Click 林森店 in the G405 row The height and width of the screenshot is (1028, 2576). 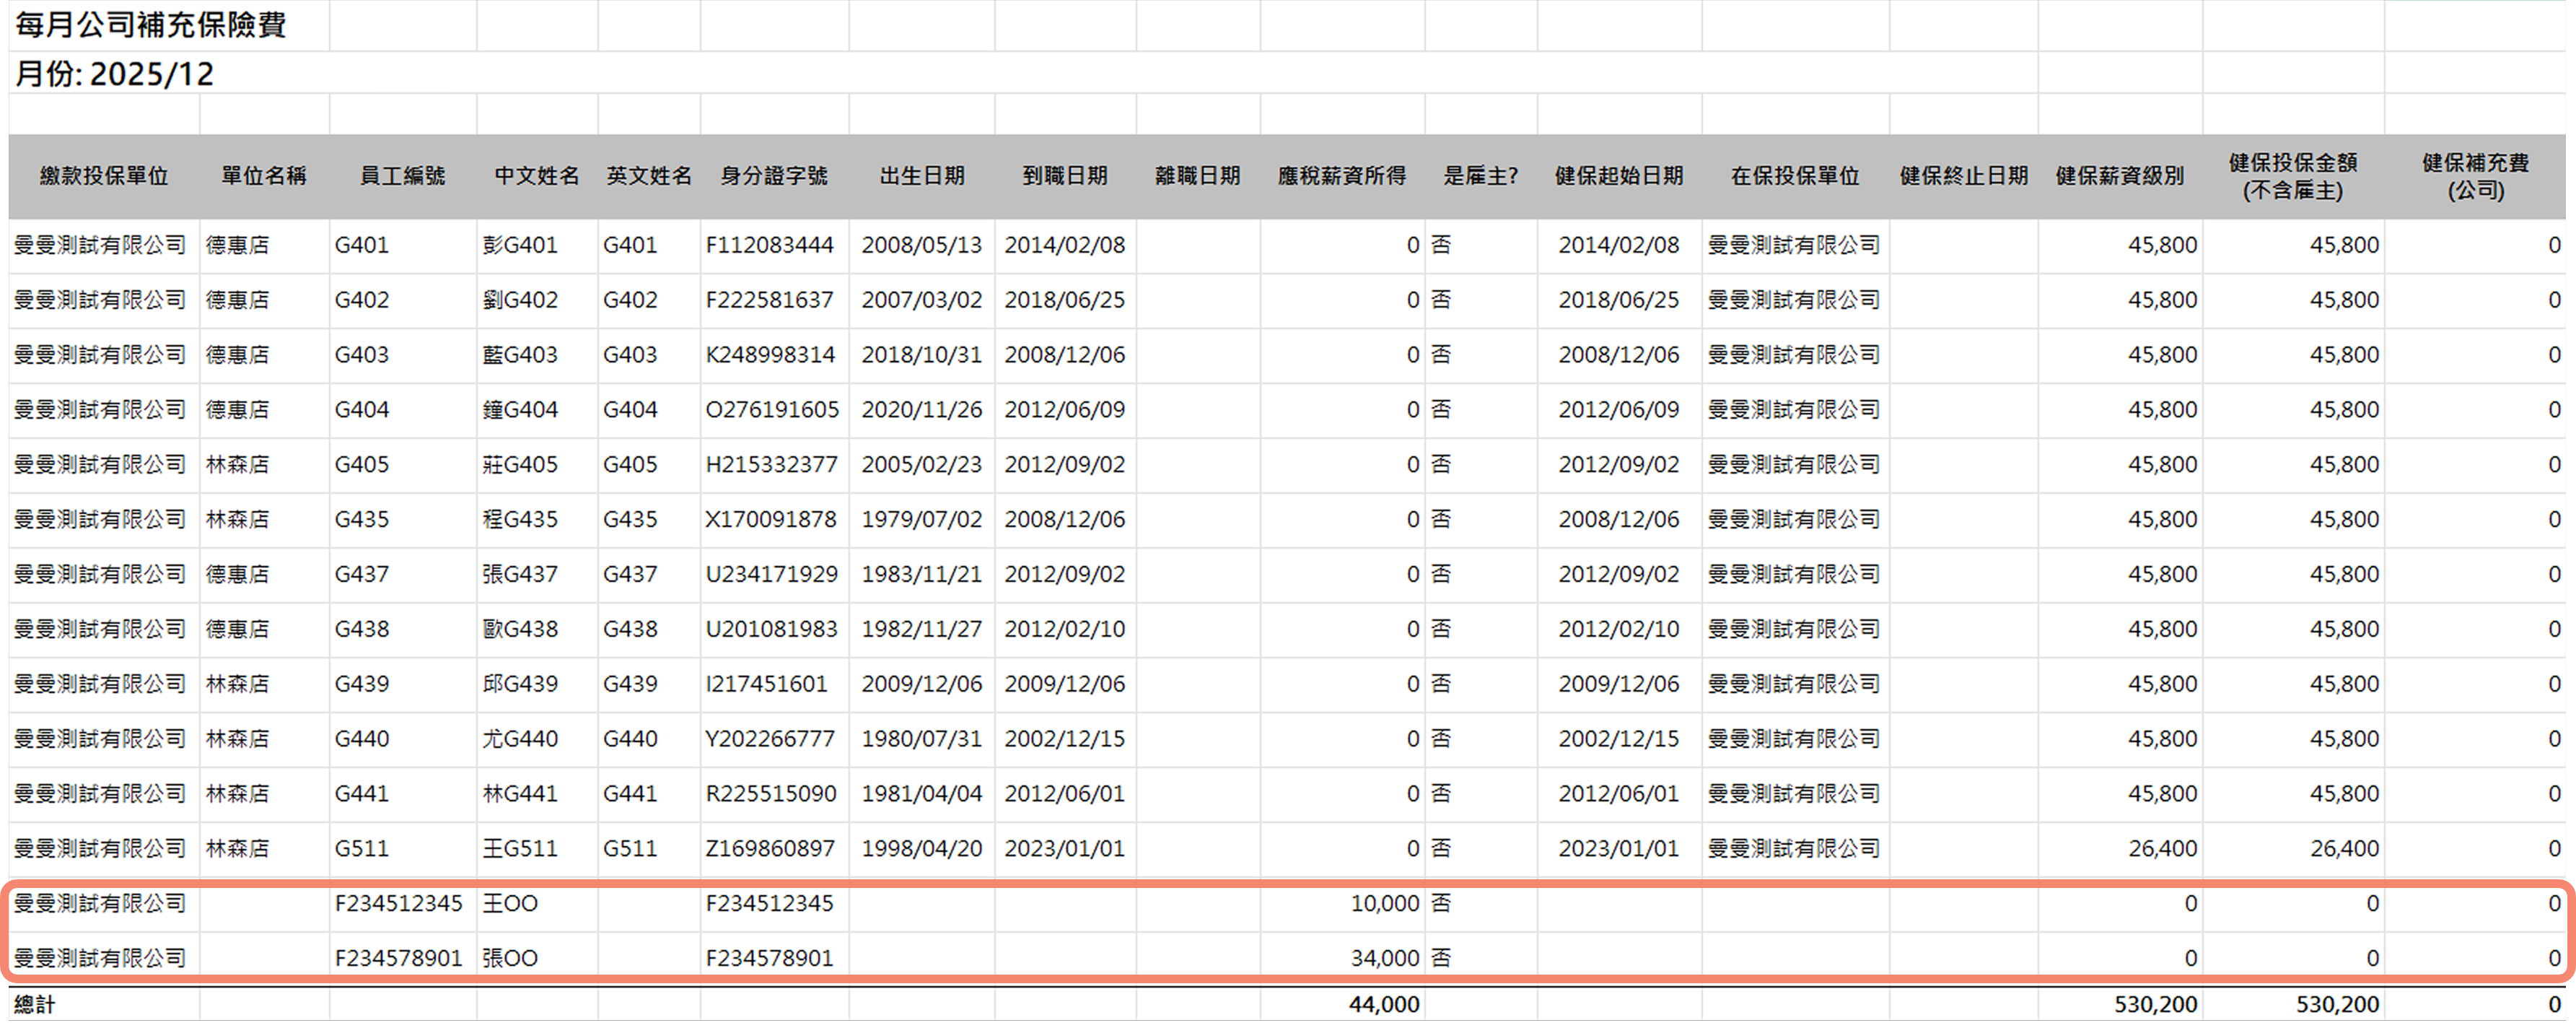(238, 465)
